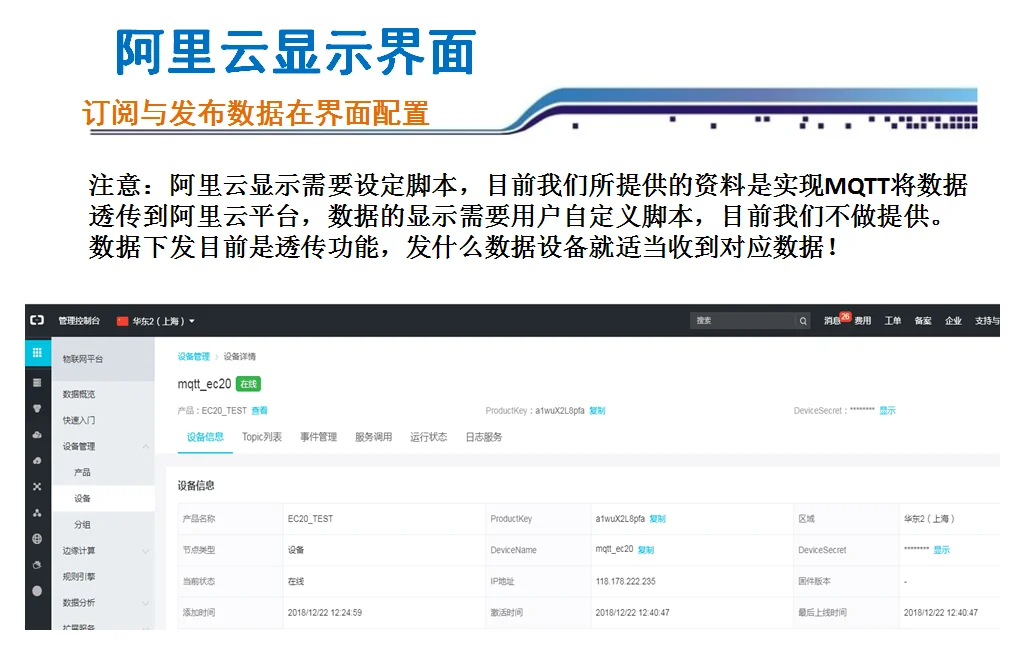
Task: Switch to the 设备信息 tab
Action: coord(205,437)
